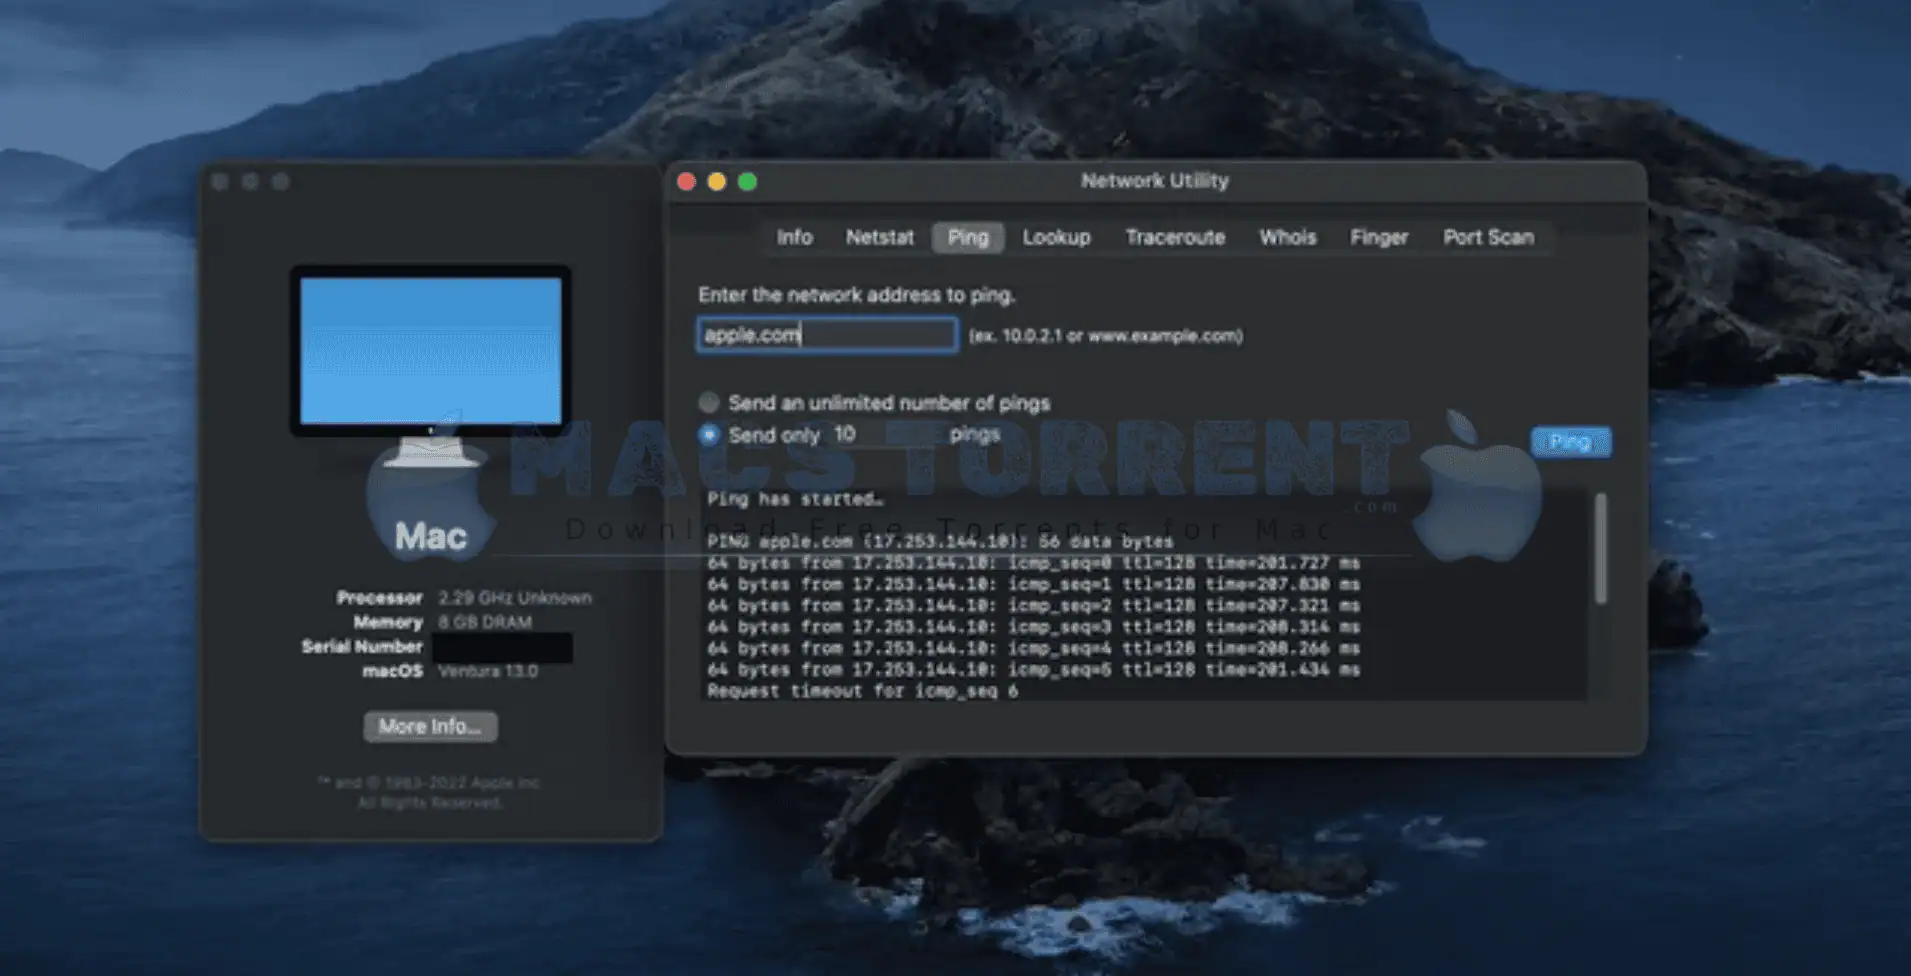Click the inactive close button of About window
Image resolution: width=1911 pixels, height=976 pixels.
point(220,181)
